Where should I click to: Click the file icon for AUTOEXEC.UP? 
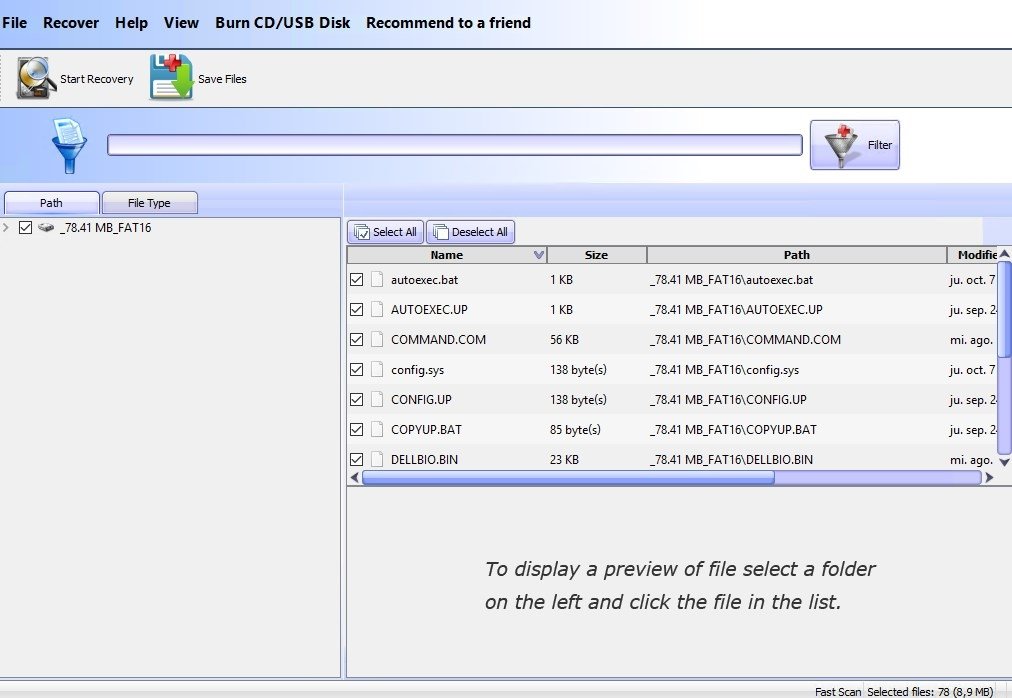pos(377,309)
